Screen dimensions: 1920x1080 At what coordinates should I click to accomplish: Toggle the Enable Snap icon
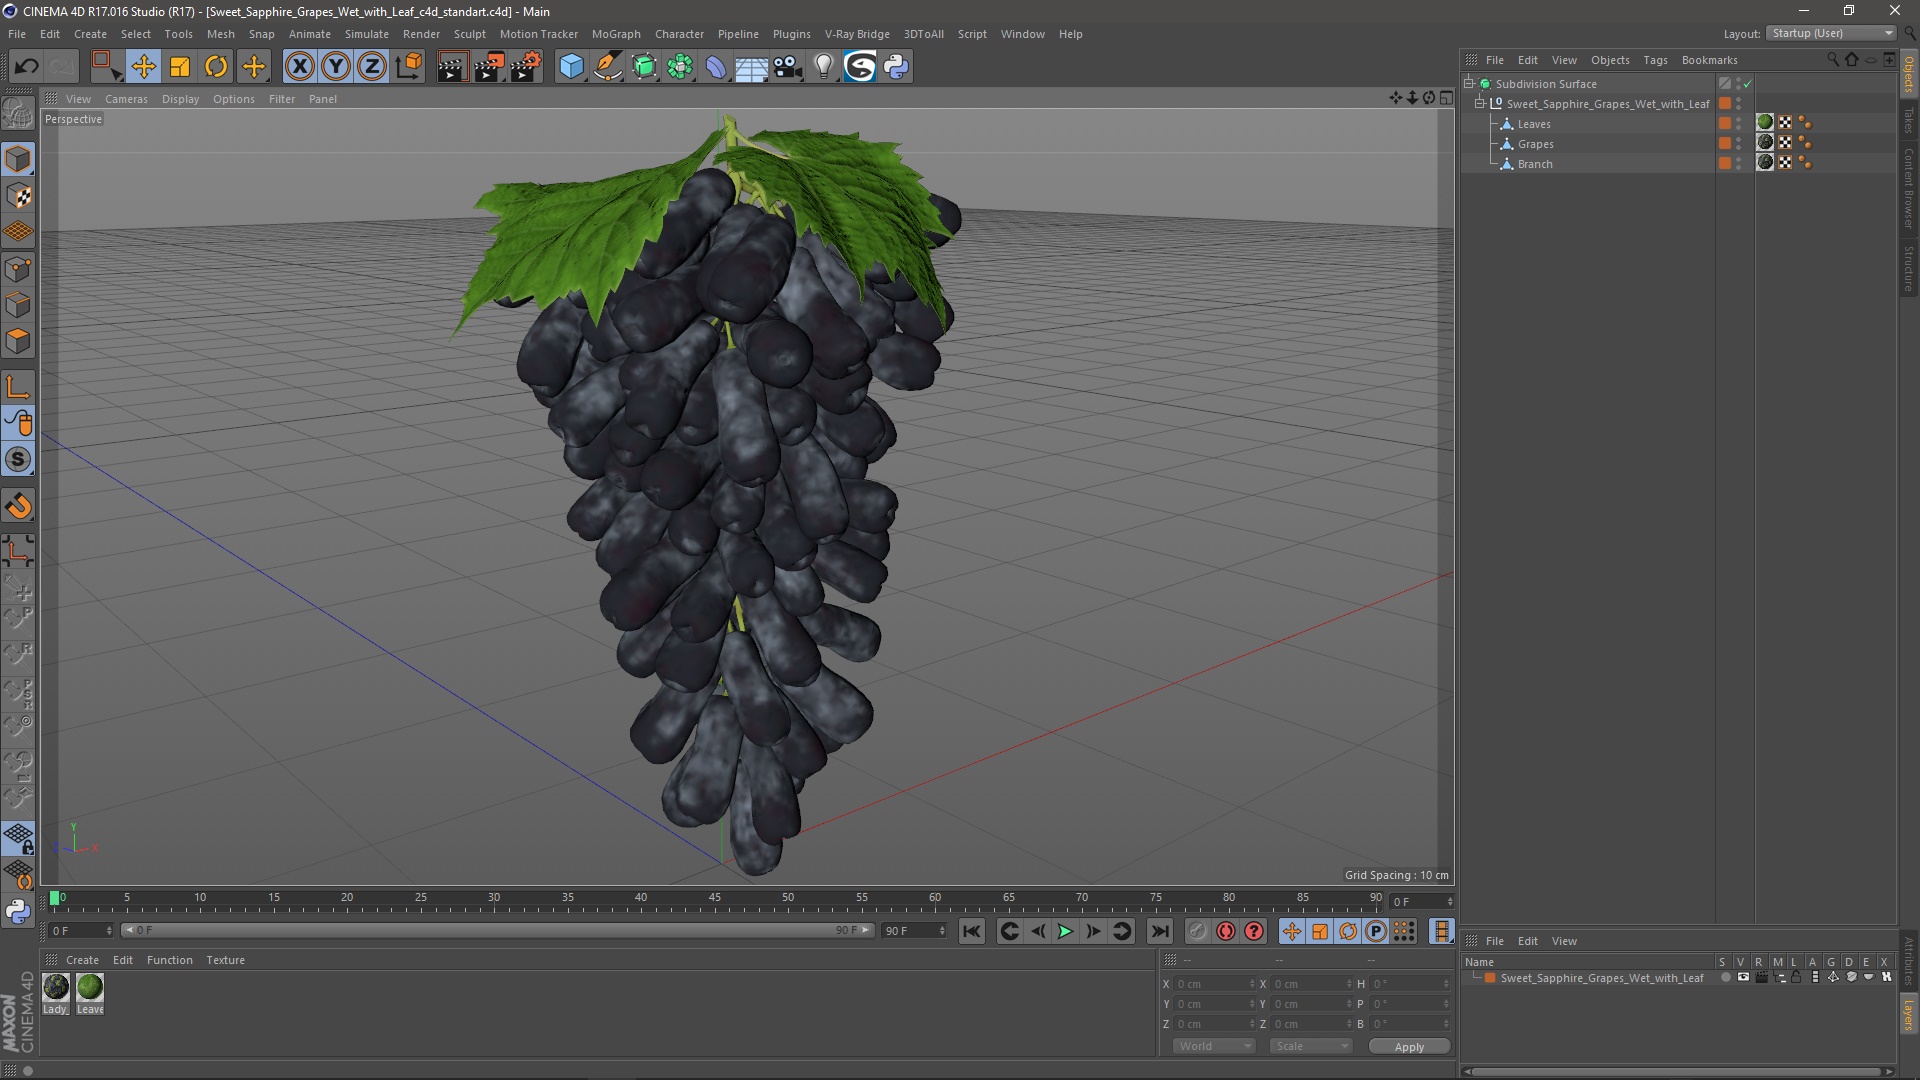click(x=18, y=460)
